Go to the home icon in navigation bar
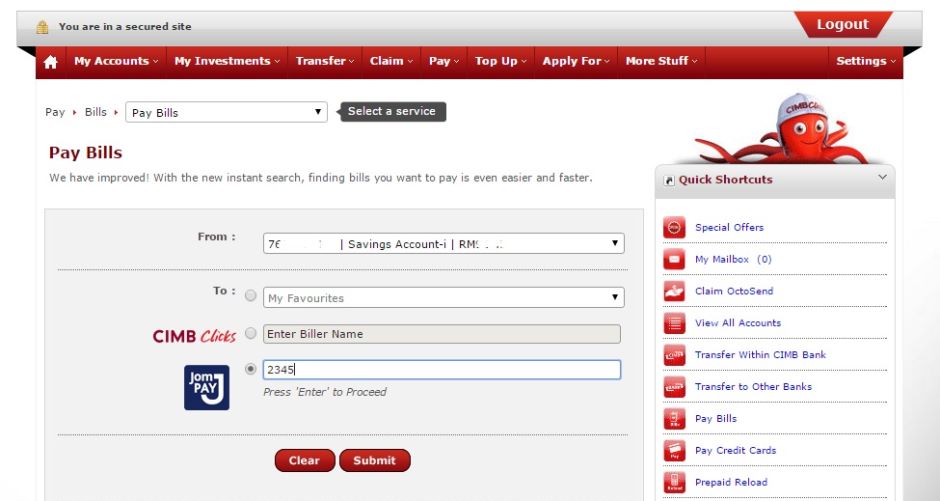The height and width of the screenshot is (501, 940). (50, 62)
